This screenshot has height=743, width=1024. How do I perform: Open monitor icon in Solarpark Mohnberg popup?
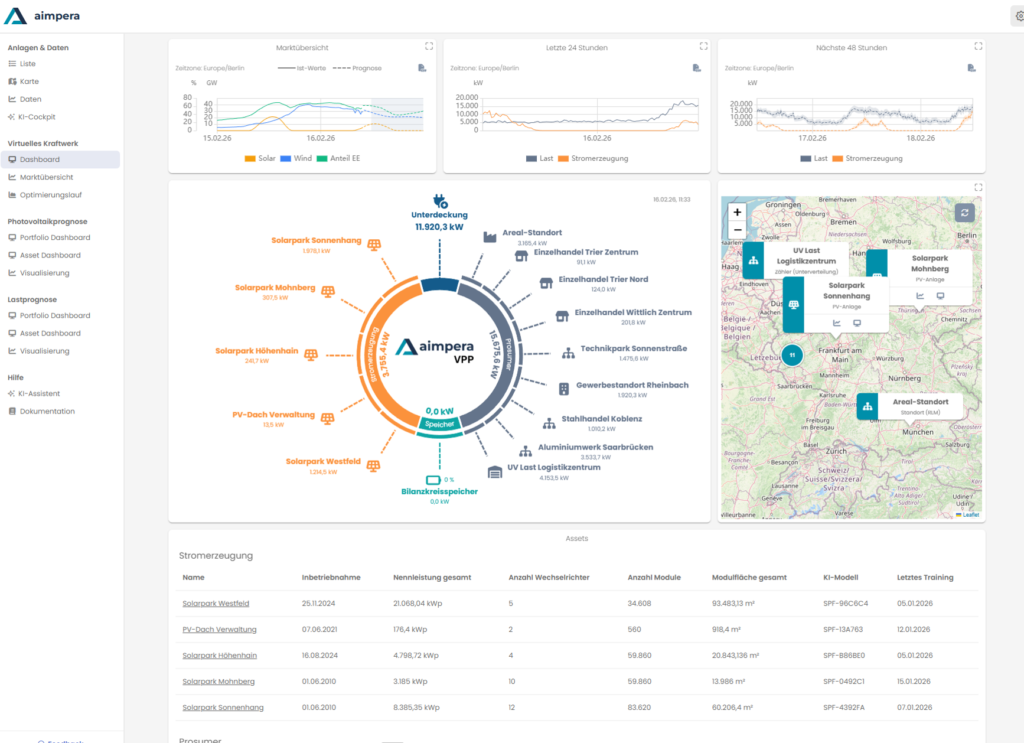click(x=940, y=296)
